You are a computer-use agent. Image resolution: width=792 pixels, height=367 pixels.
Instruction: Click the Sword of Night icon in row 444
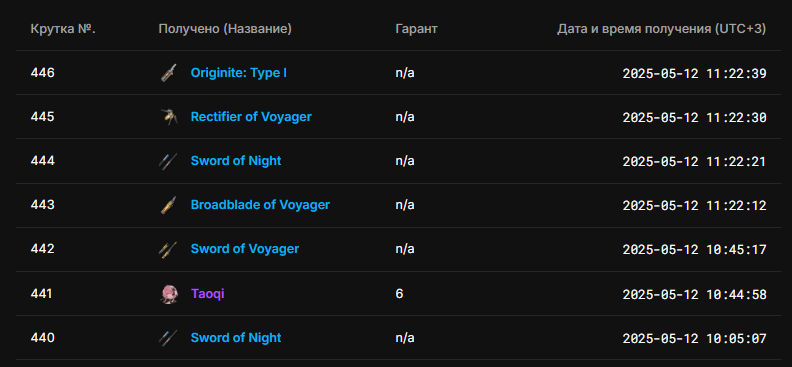coord(169,161)
